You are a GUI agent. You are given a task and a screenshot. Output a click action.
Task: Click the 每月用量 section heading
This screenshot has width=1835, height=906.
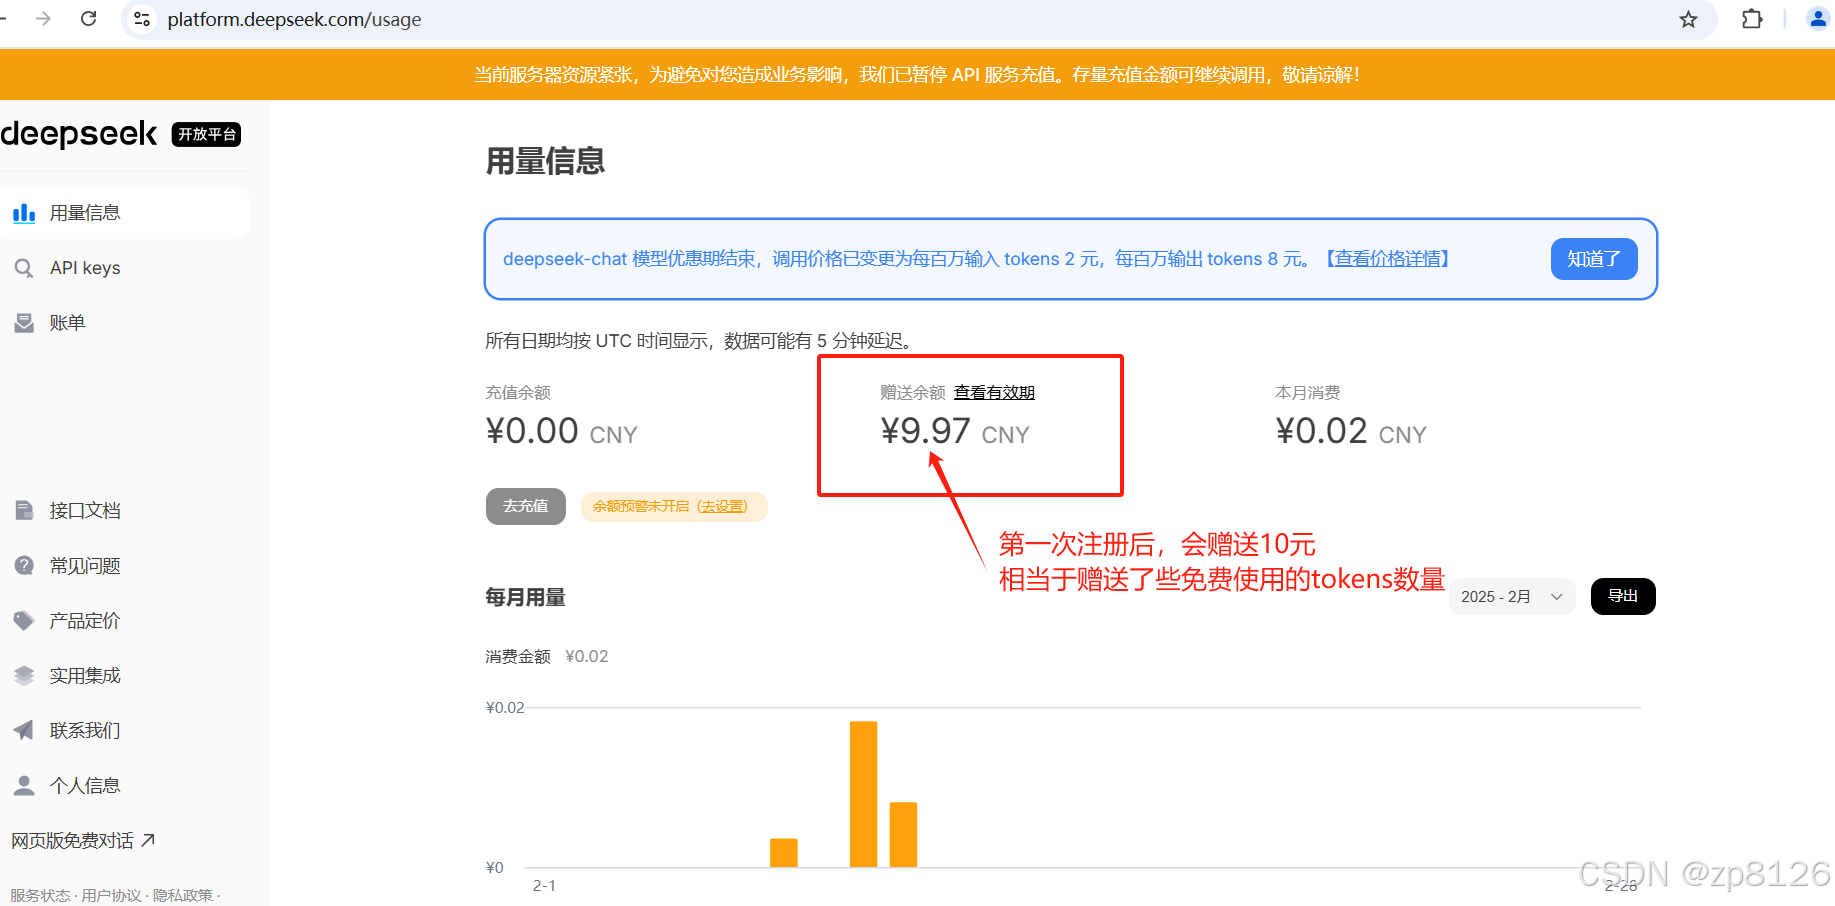[x=526, y=597]
